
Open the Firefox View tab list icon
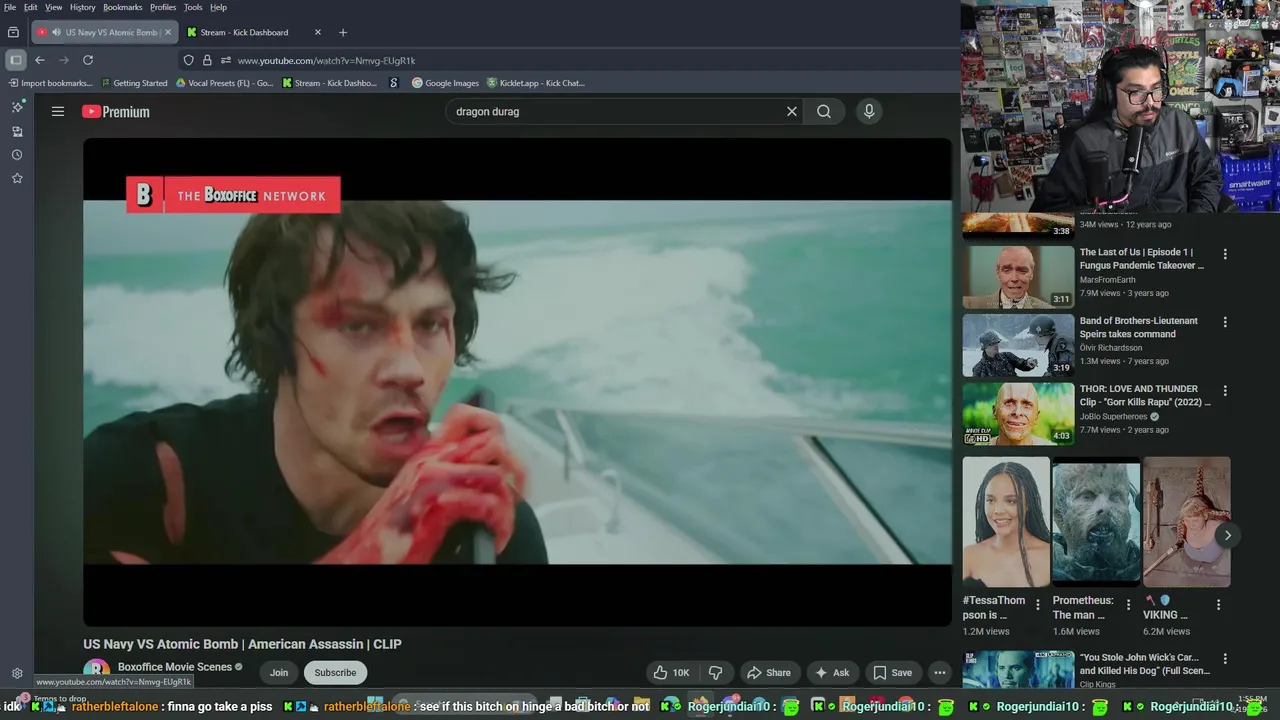13,32
